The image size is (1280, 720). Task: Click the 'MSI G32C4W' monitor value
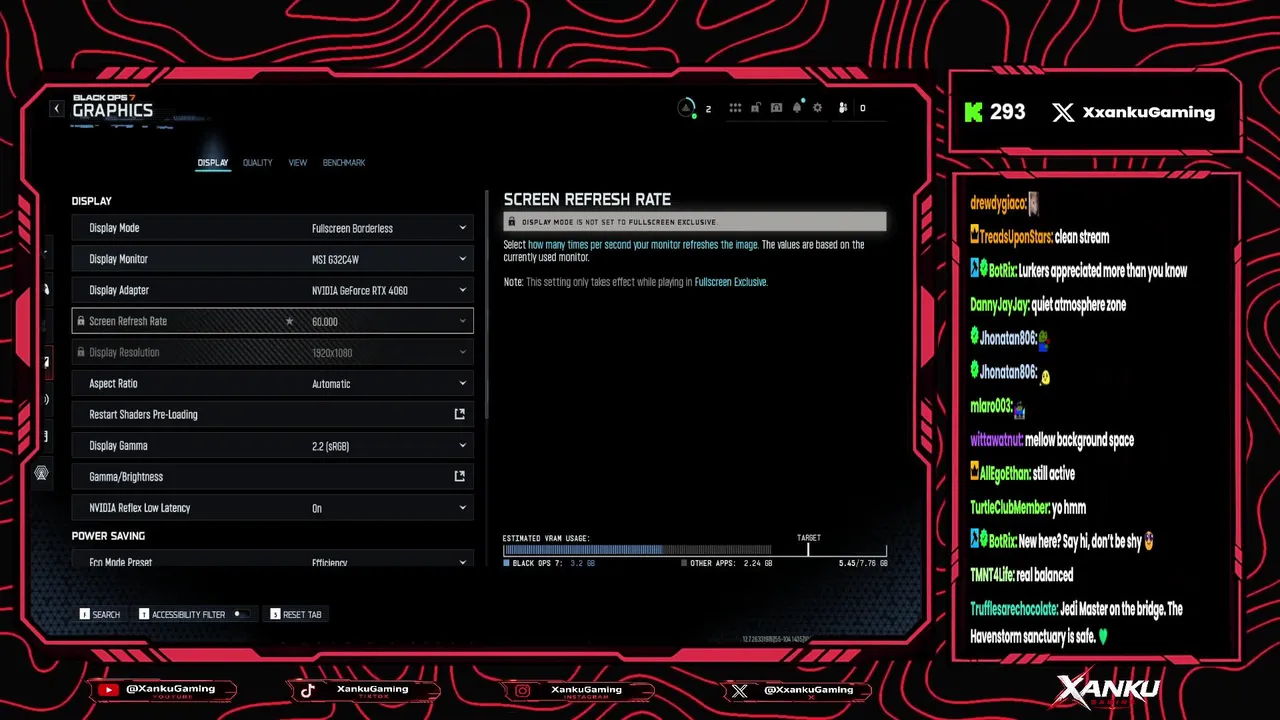point(335,259)
